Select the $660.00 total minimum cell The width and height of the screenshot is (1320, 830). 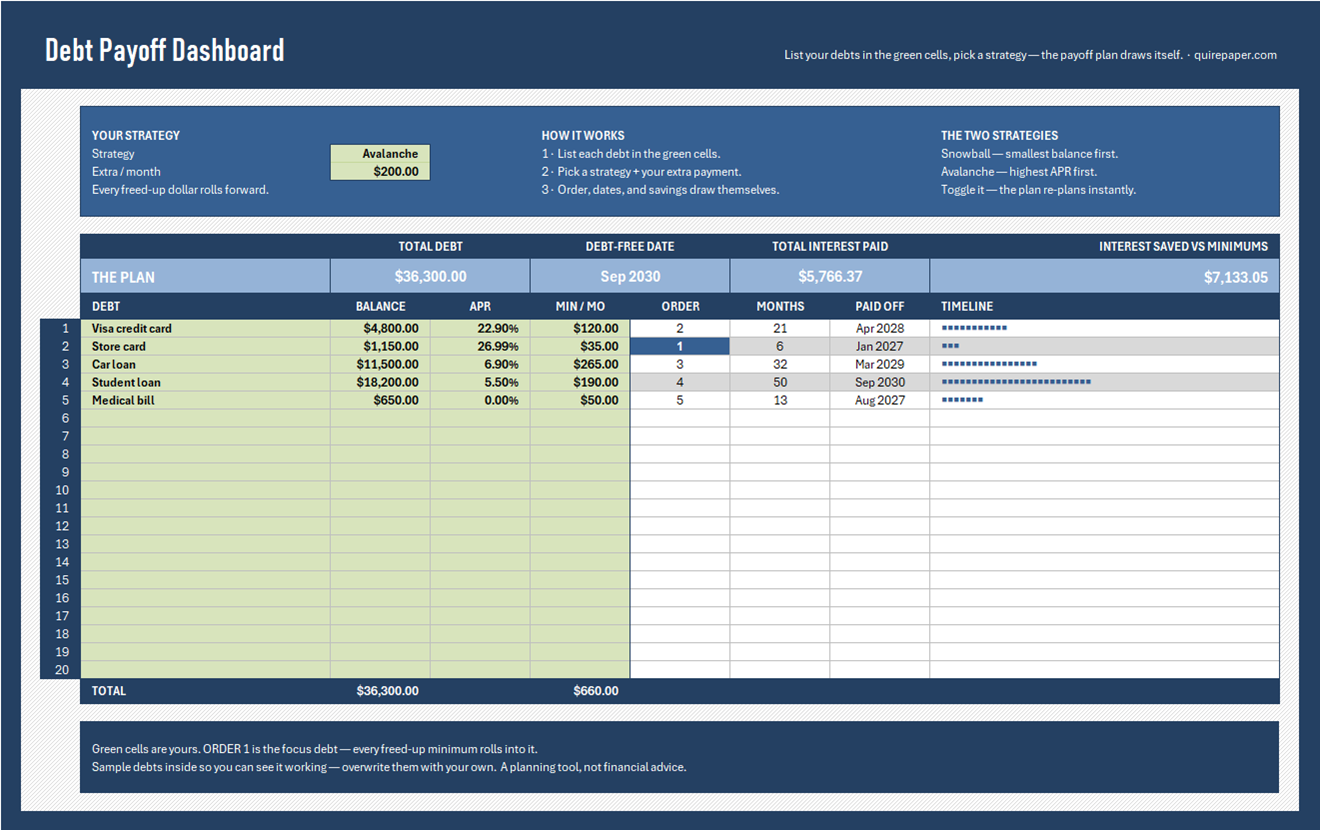point(580,691)
